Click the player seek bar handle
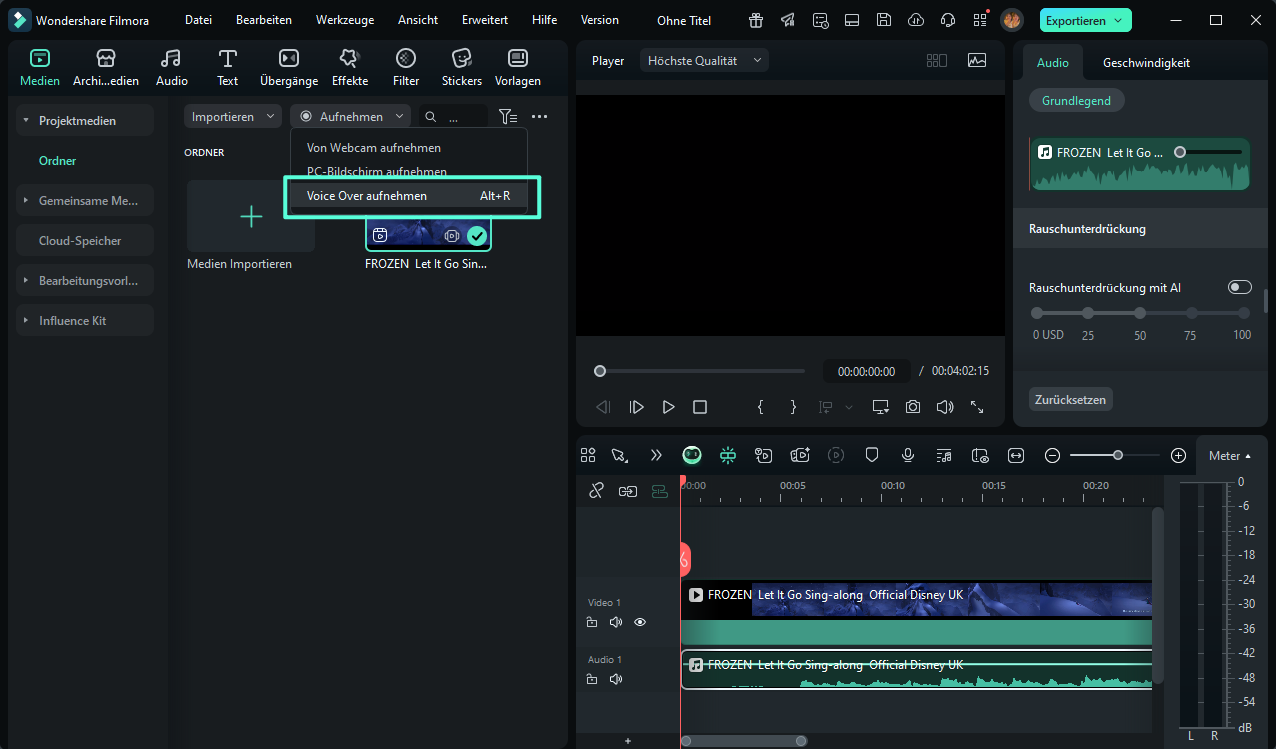1276x749 pixels. [600, 371]
